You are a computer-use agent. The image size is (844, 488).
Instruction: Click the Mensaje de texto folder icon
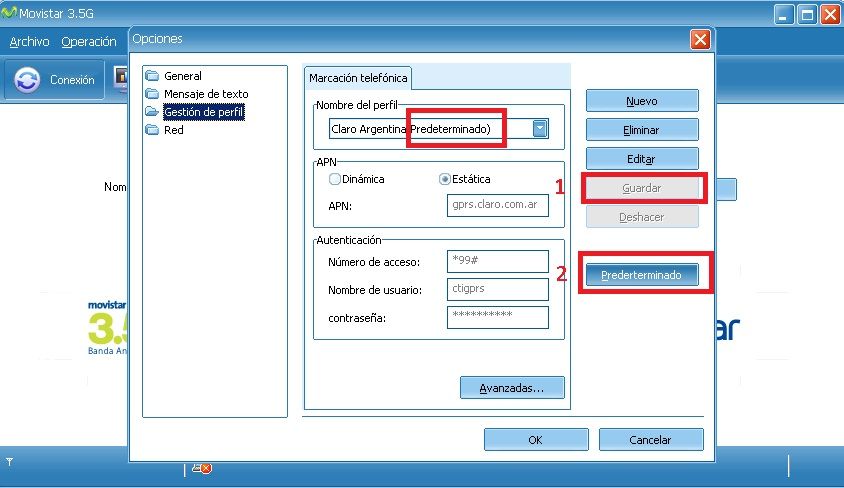(152, 94)
